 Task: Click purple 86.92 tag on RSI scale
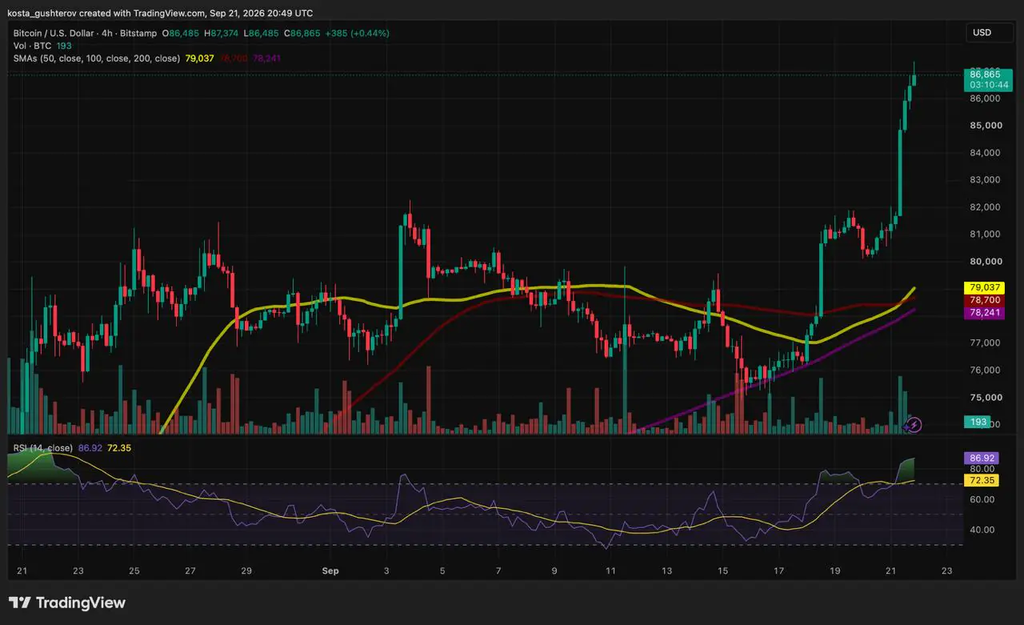pos(982,458)
